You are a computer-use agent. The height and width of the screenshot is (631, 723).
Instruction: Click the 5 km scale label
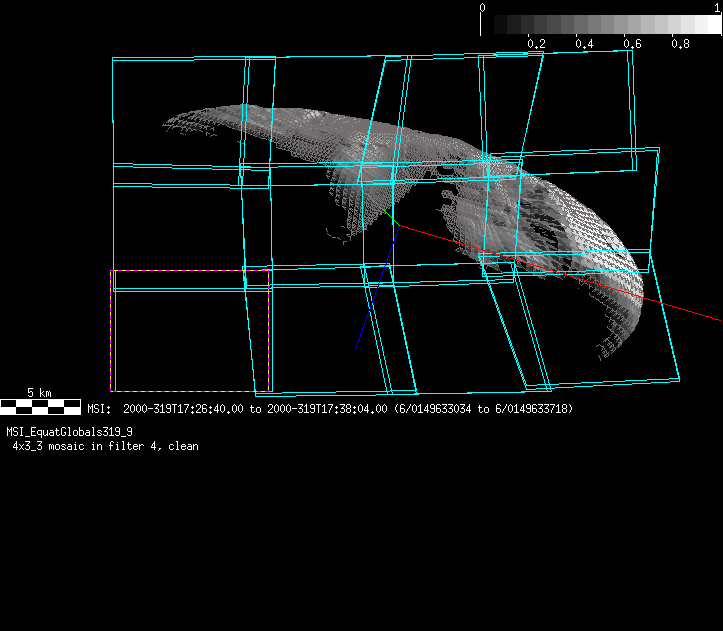pos(40,393)
